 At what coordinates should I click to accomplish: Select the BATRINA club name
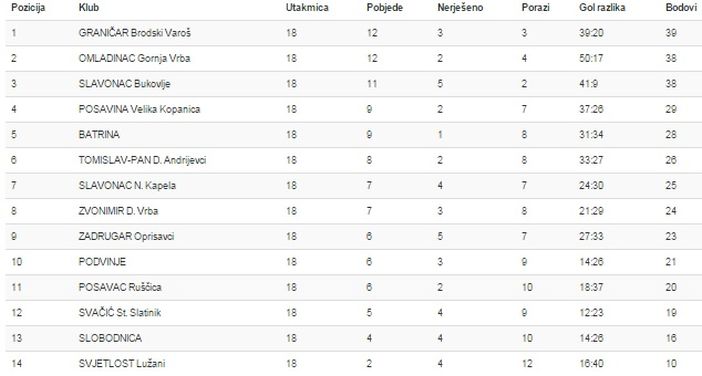pos(99,134)
